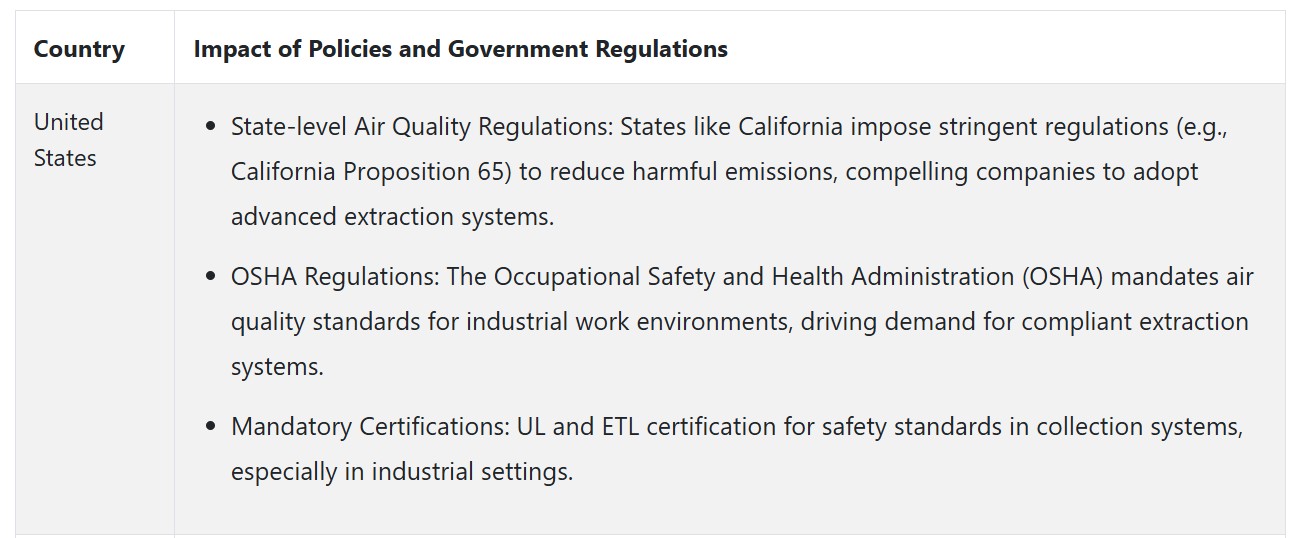This screenshot has width=1299, height=538.
Task: Click the lone word 'systems.' ending the OSHA bullet
Action: tap(277, 367)
